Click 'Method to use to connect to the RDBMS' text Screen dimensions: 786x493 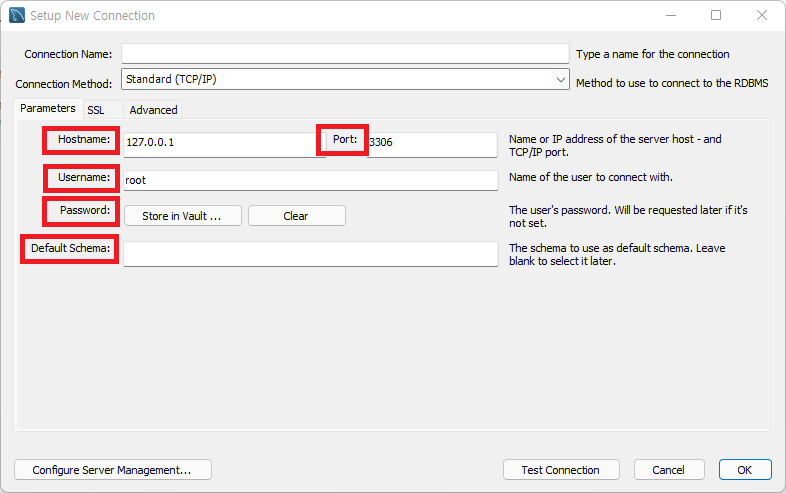point(672,83)
